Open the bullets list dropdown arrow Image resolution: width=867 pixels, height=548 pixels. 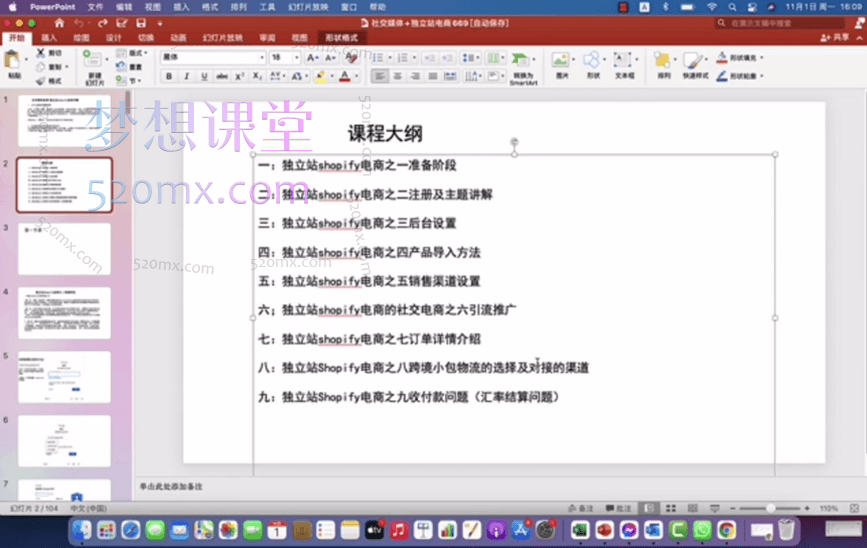coord(390,58)
